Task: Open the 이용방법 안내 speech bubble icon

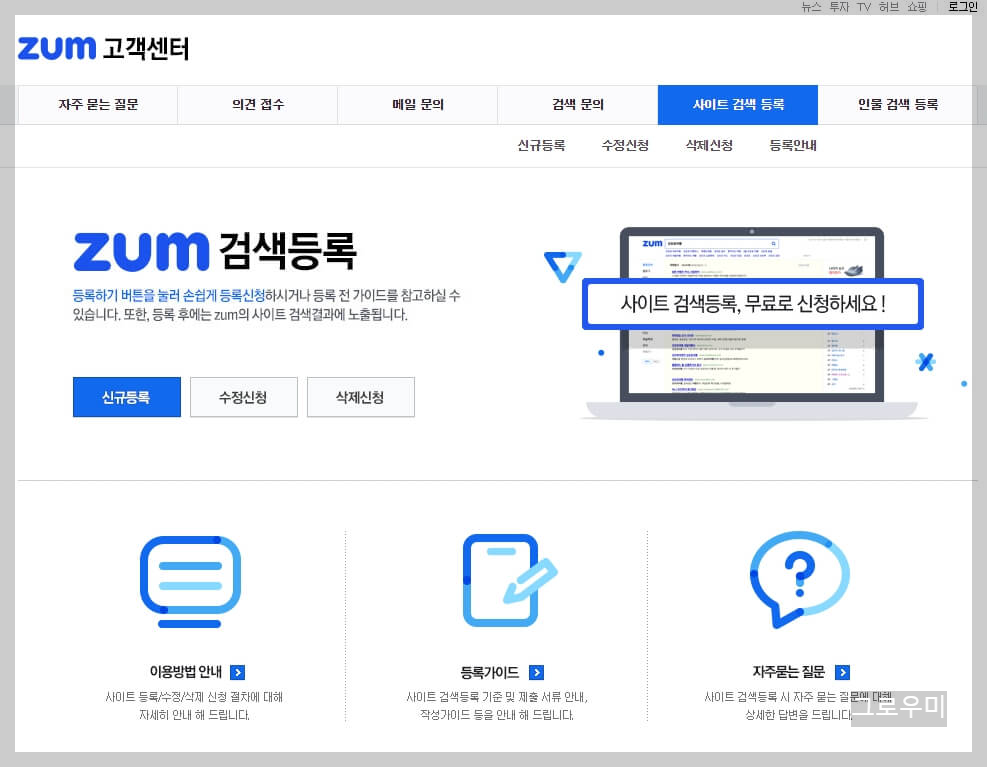Action: click(x=189, y=580)
